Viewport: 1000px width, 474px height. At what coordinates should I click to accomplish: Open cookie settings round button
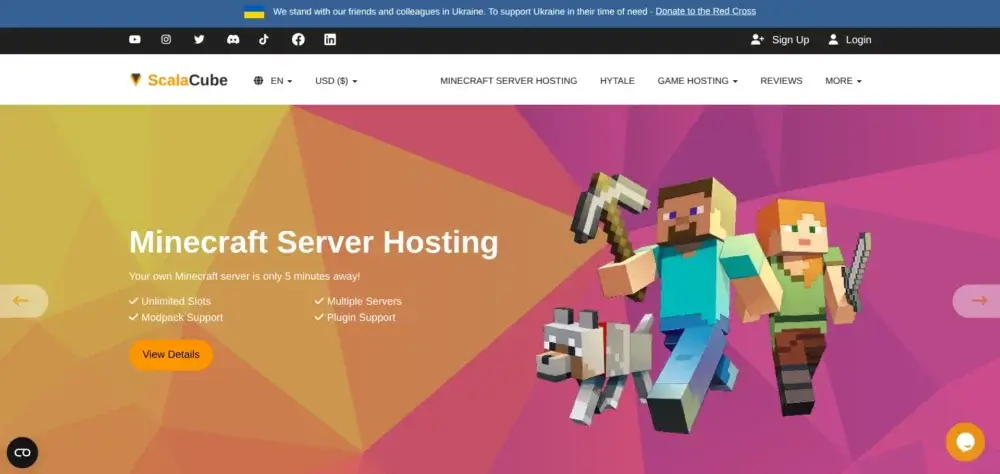click(x=22, y=452)
